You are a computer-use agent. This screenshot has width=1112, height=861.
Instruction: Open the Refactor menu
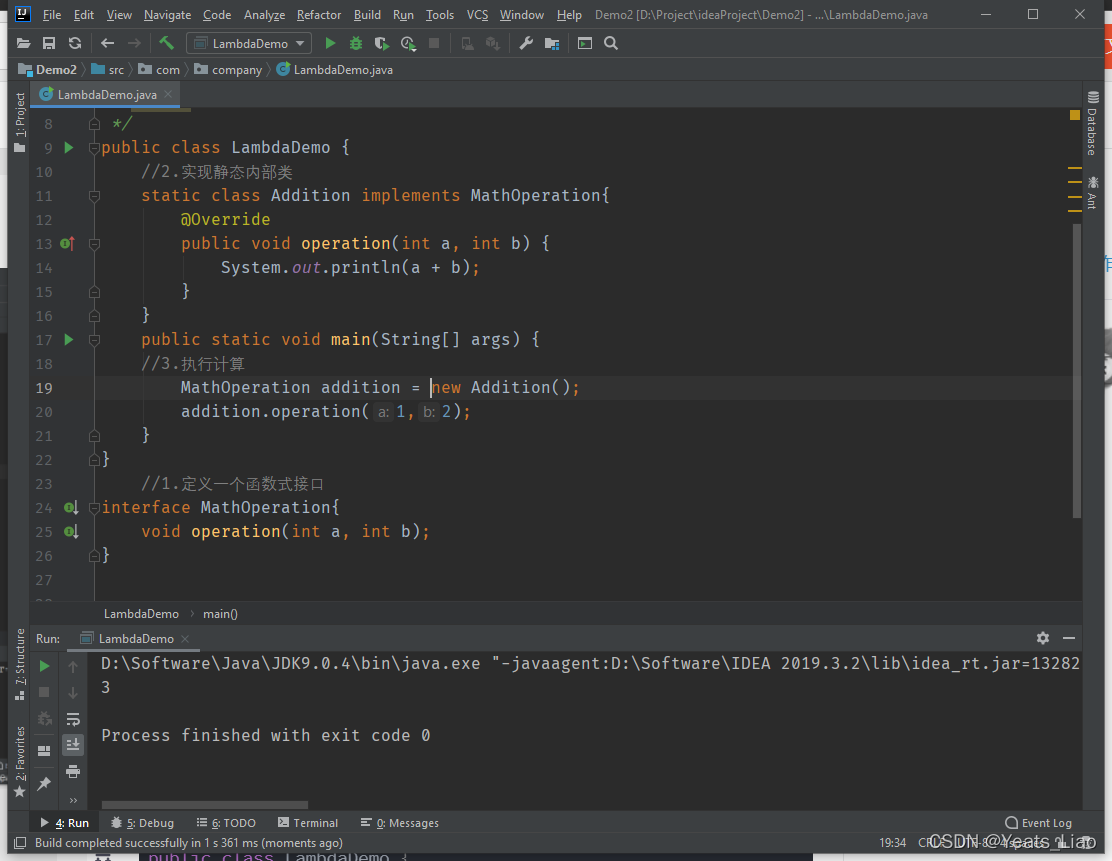pos(318,14)
